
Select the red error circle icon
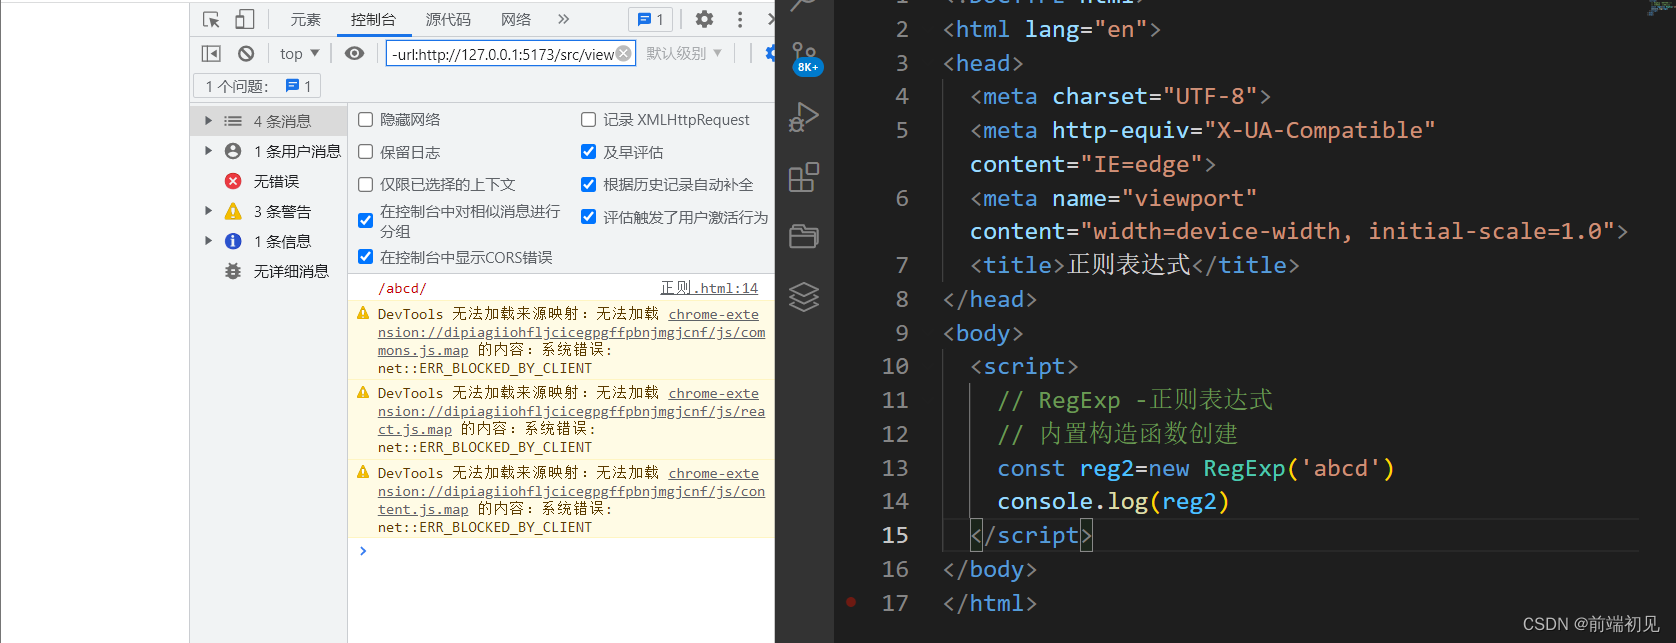coord(233,181)
